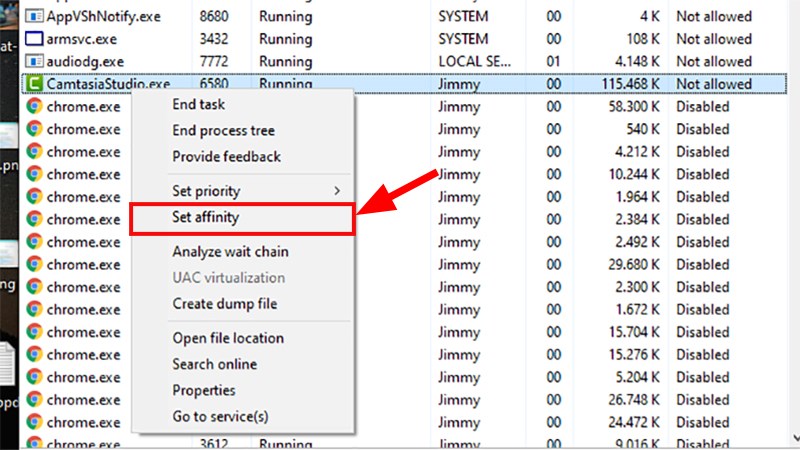Image resolution: width=800 pixels, height=450 pixels.
Task: Click the 29.680 K memory value
Action: pos(634,264)
